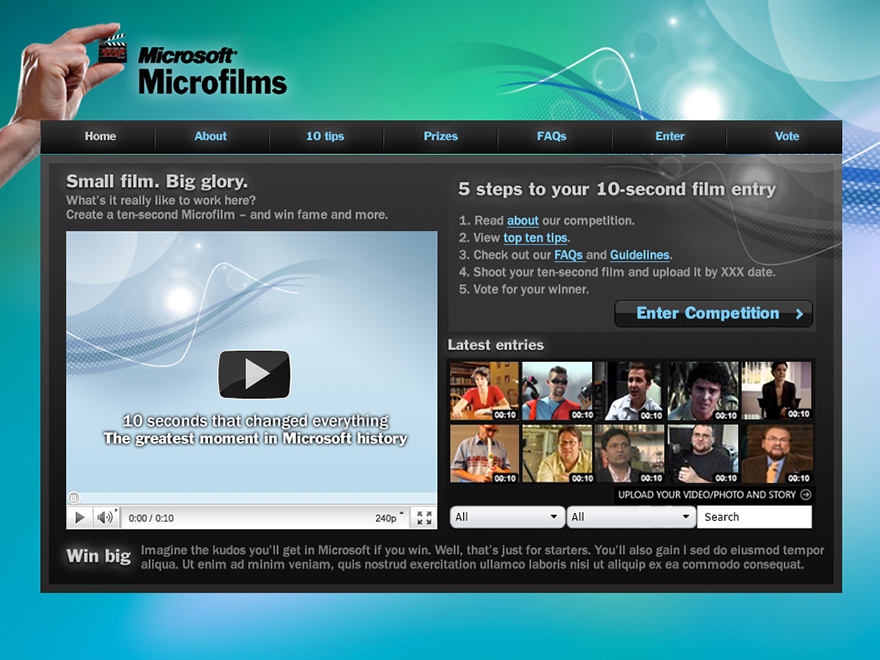
Task: Open thumbnail of curly-haired man close-up
Action: tap(703, 391)
